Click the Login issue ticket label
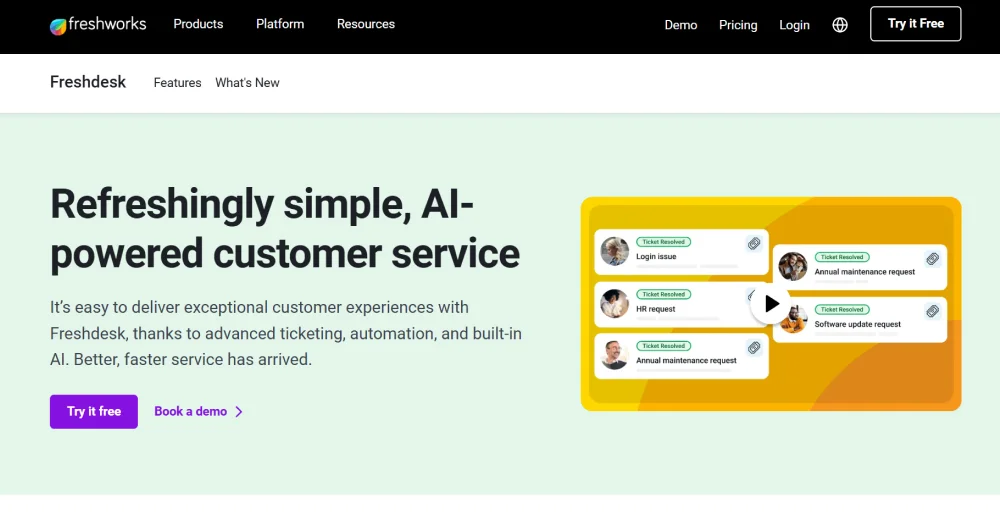 click(656, 256)
